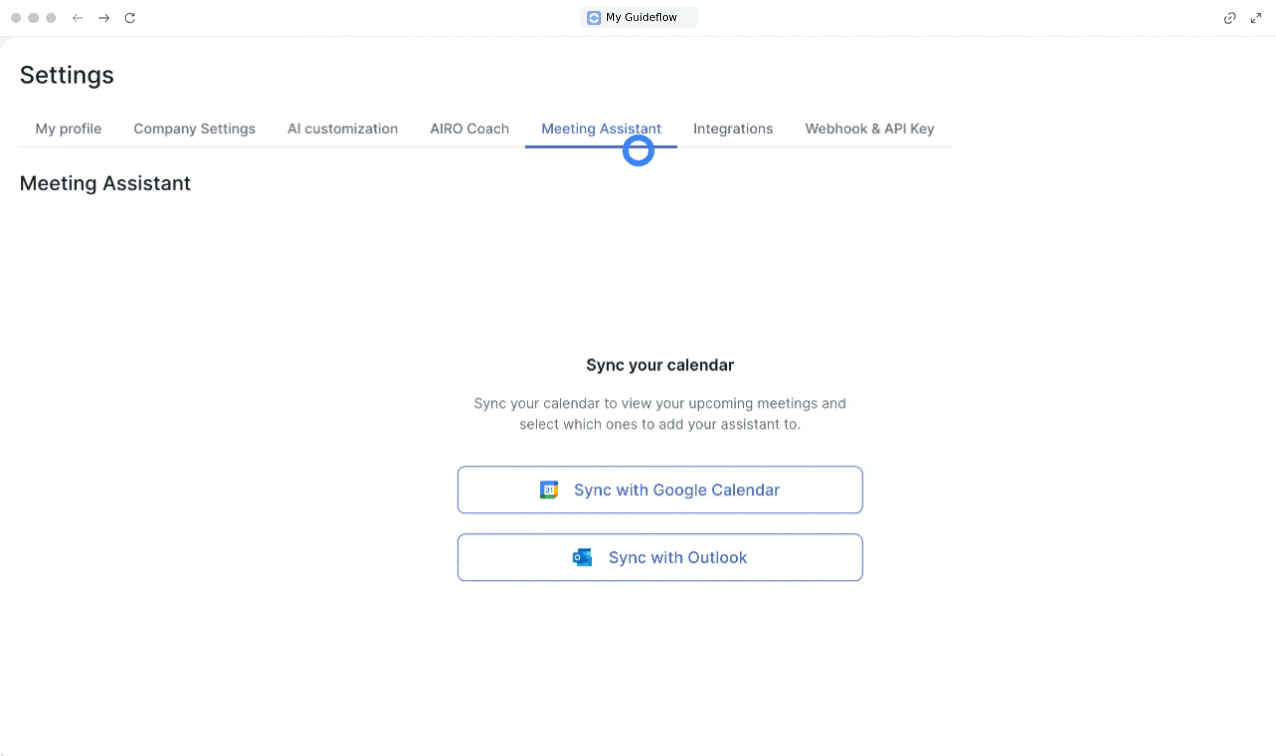Click the Outlook logo icon

pos(582,558)
